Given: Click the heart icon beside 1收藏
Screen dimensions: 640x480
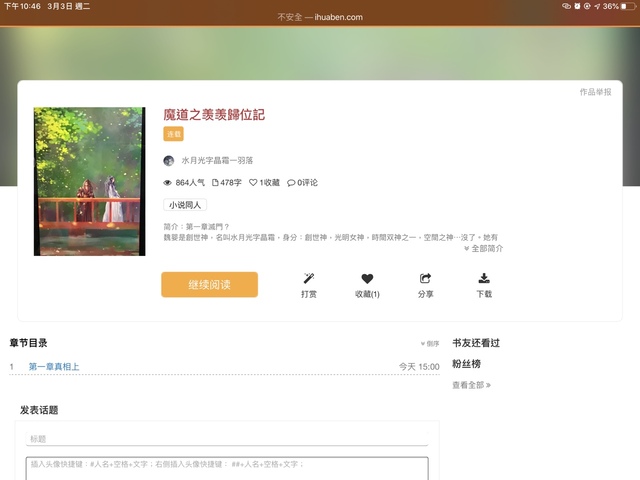Looking at the screenshot, I should 253,182.
